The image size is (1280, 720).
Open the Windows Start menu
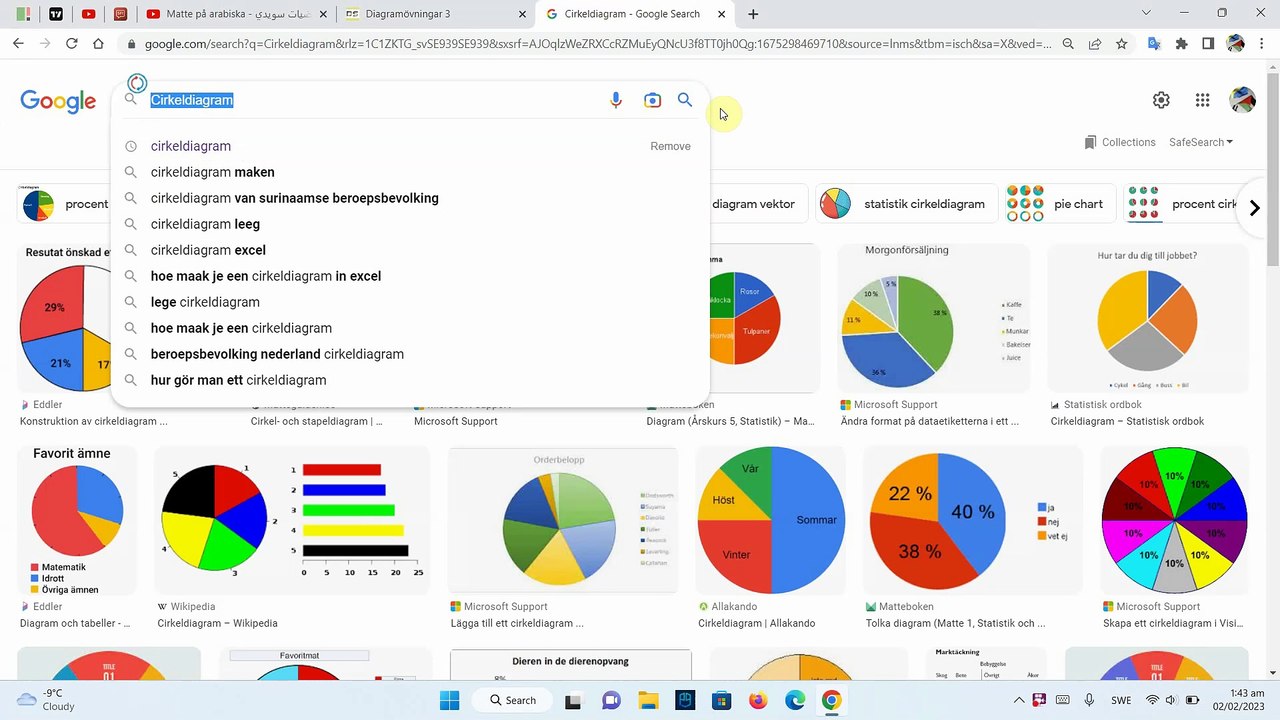449,700
